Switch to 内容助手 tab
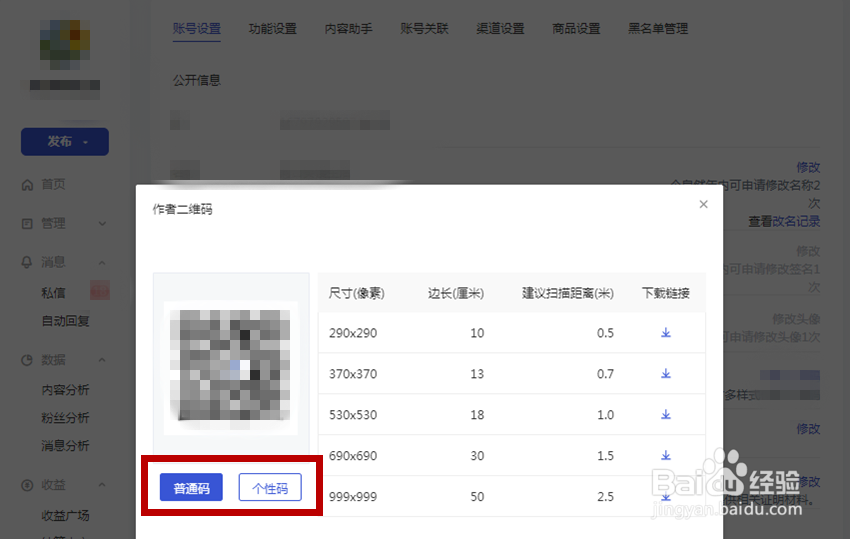Screen dimensions: 850x539 [349, 29]
